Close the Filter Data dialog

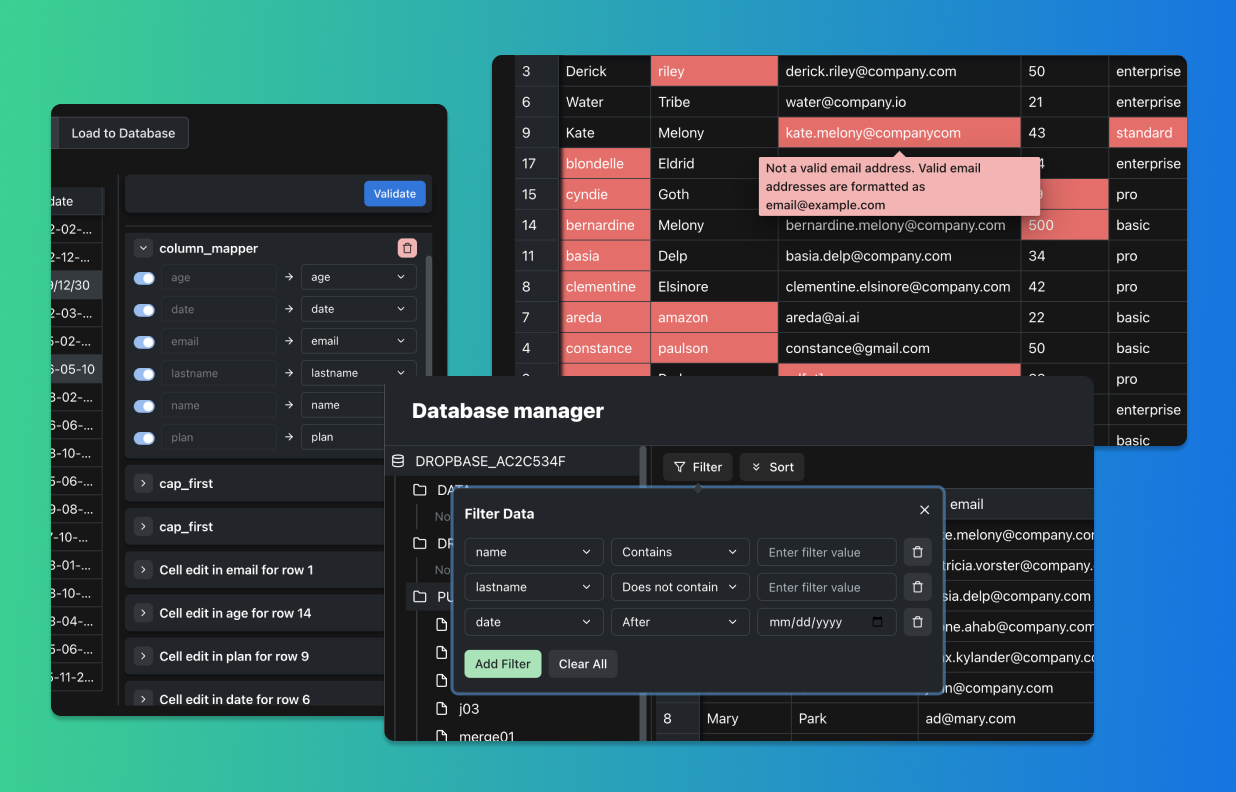(x=924, y=510)
